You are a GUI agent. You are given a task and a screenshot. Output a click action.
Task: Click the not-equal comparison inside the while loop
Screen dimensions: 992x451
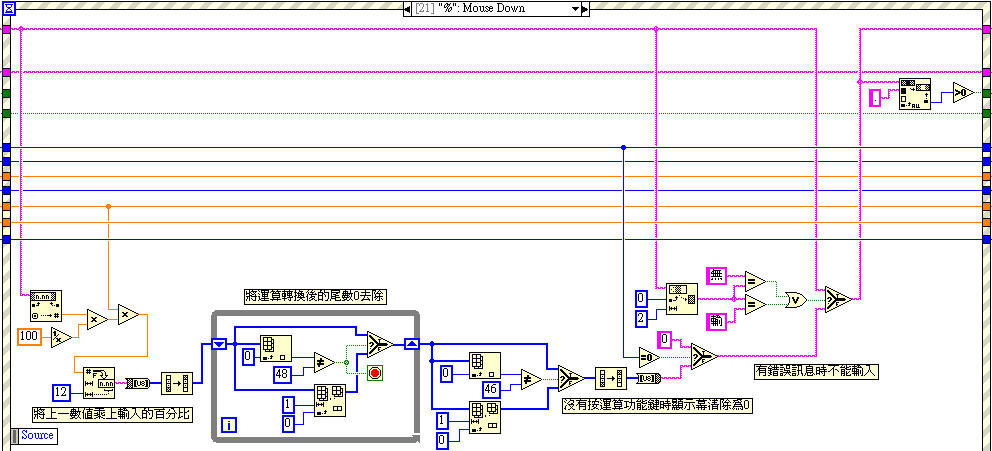pos(324,362)
